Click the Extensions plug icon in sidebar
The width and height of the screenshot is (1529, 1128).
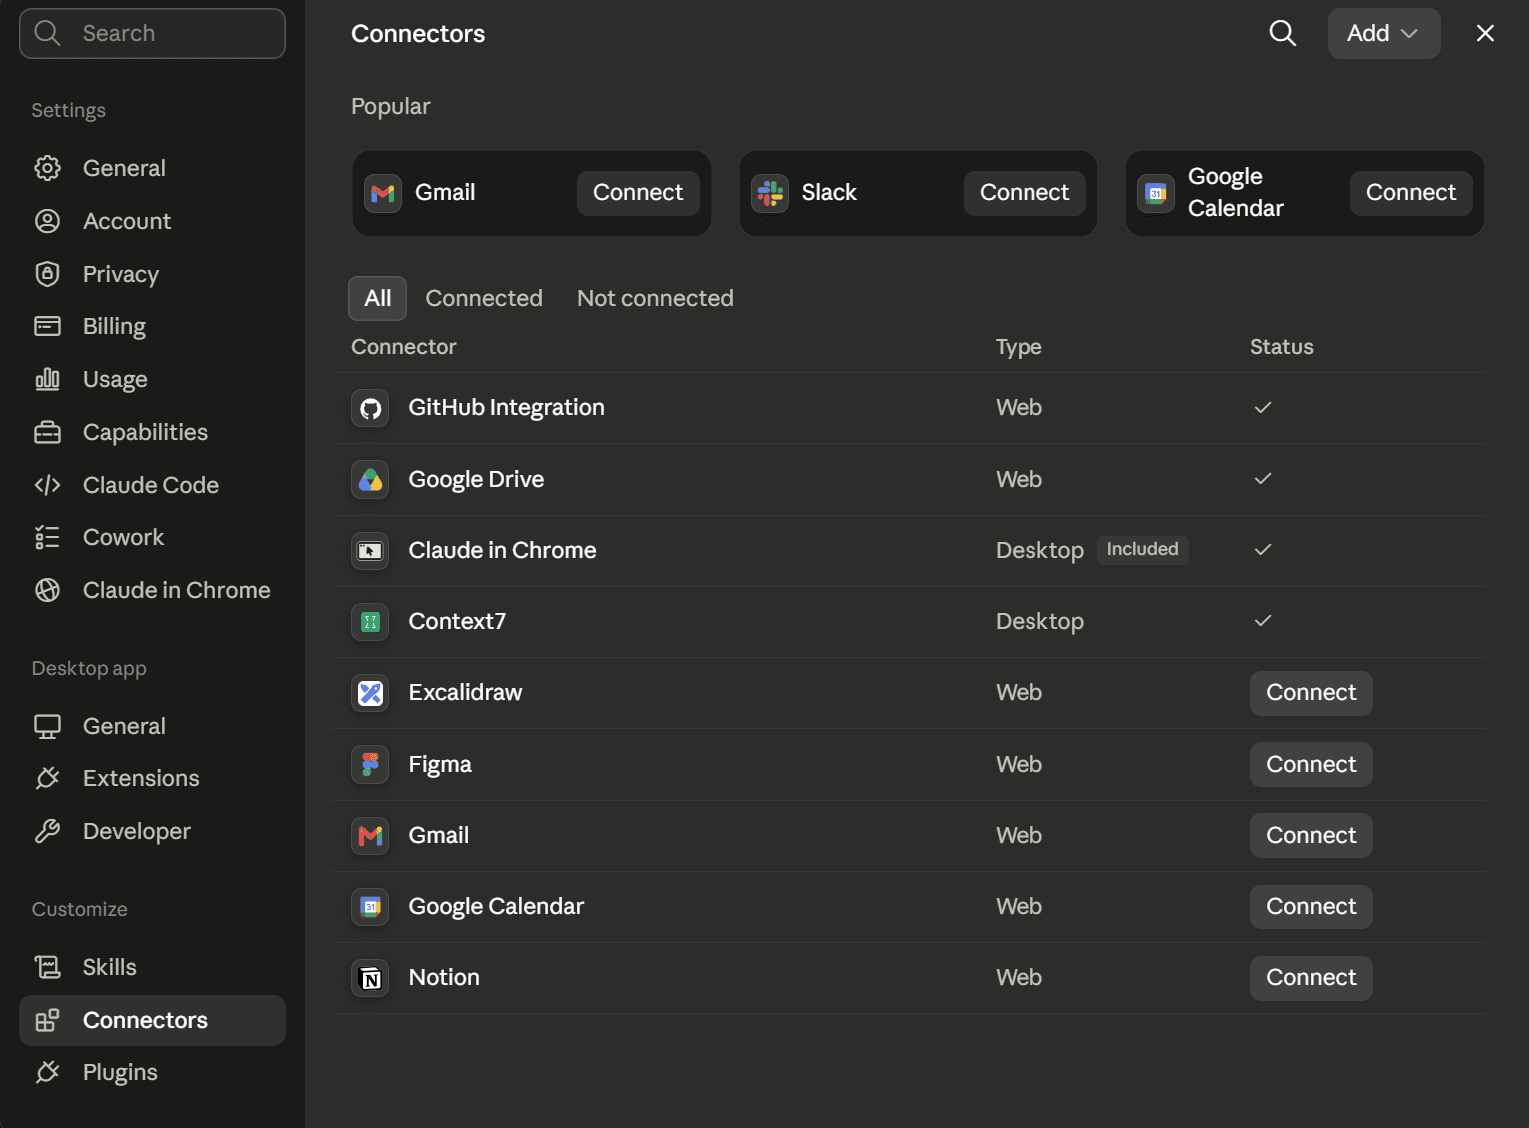click(47, 778)
